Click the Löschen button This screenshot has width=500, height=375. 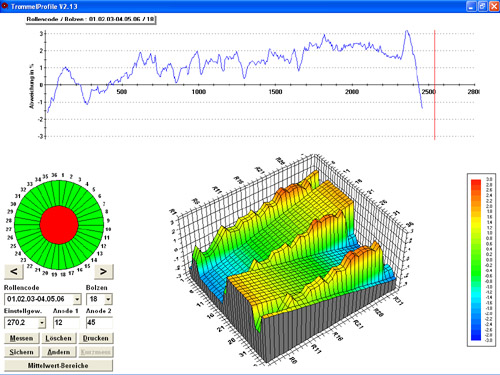59,338
